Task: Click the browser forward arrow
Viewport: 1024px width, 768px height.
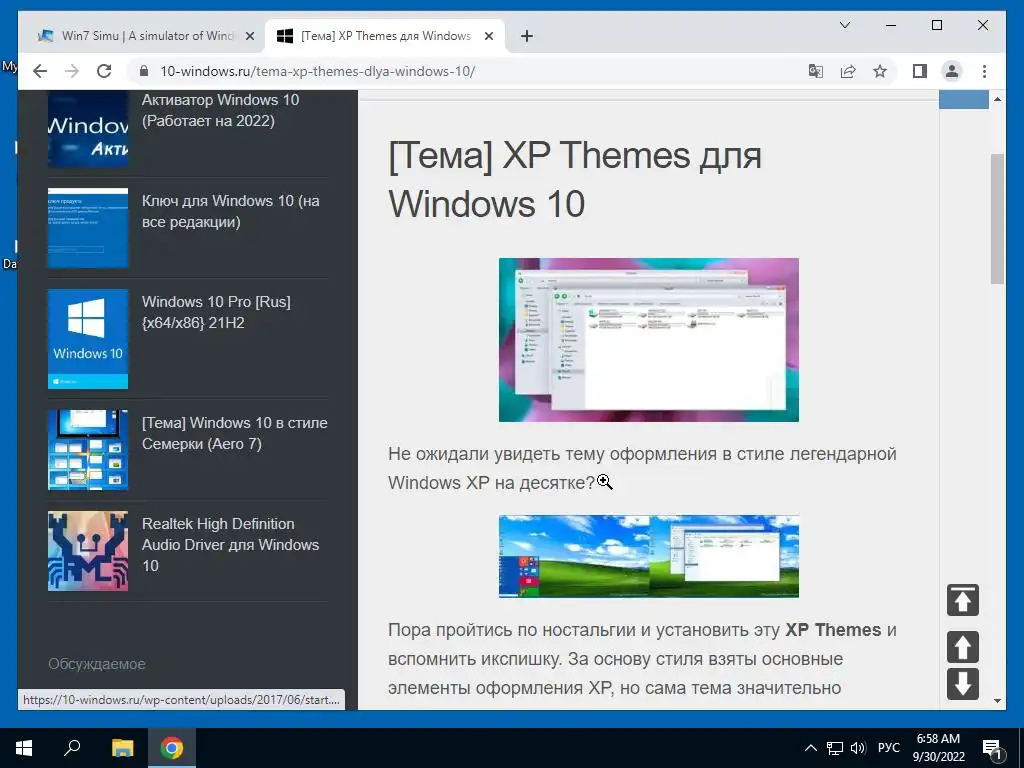Action: (x=72, y=71)
